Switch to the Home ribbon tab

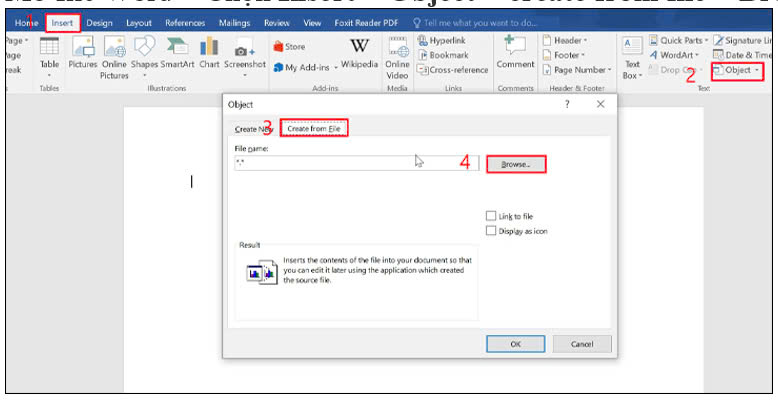26,23
